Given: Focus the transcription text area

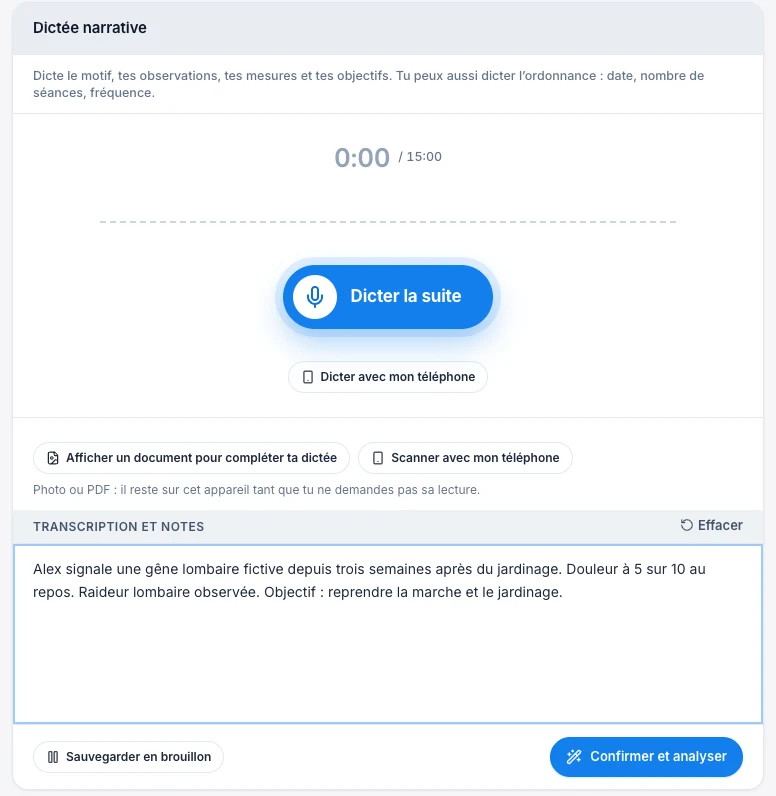Looking at the screenshot, I should tap(388, 634).
